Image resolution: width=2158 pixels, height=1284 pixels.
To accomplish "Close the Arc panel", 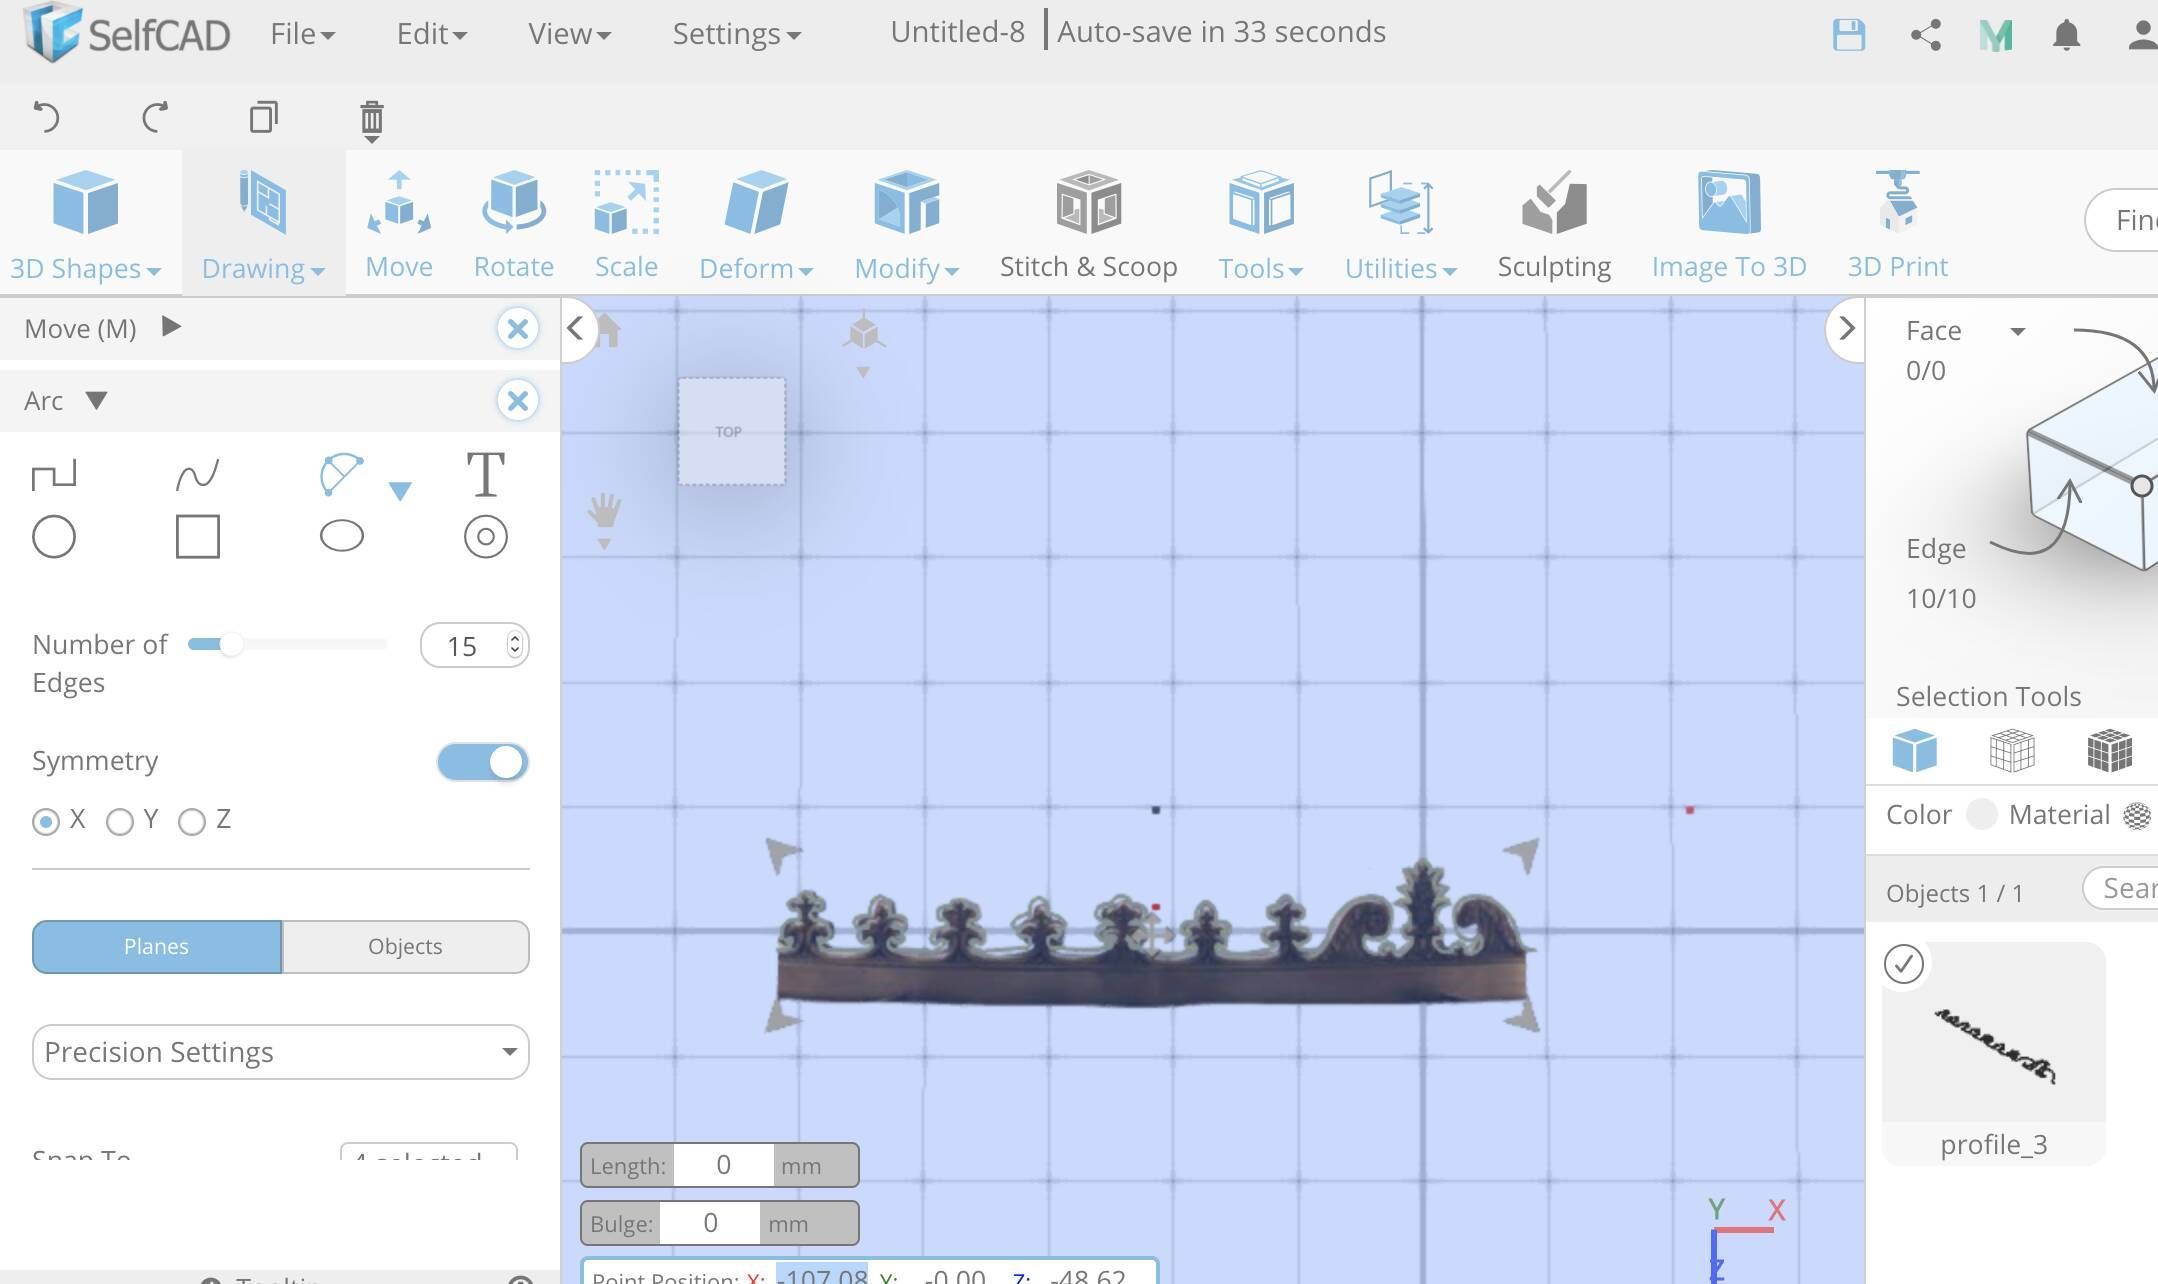I will (x=517, y=400).
